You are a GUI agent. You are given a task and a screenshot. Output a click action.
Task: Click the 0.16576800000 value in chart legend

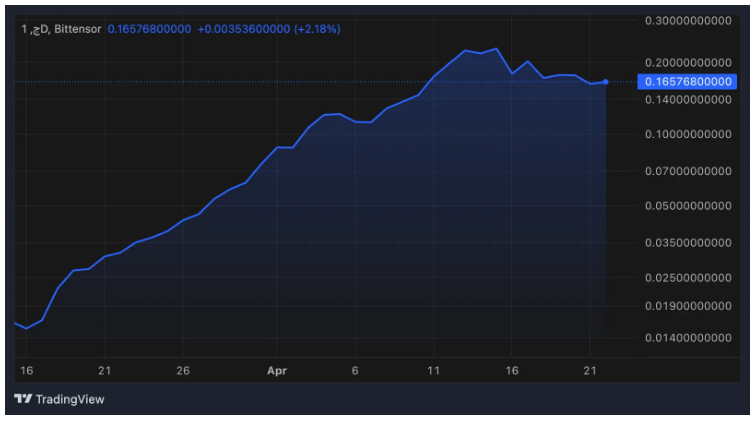[x=149, y=29]
